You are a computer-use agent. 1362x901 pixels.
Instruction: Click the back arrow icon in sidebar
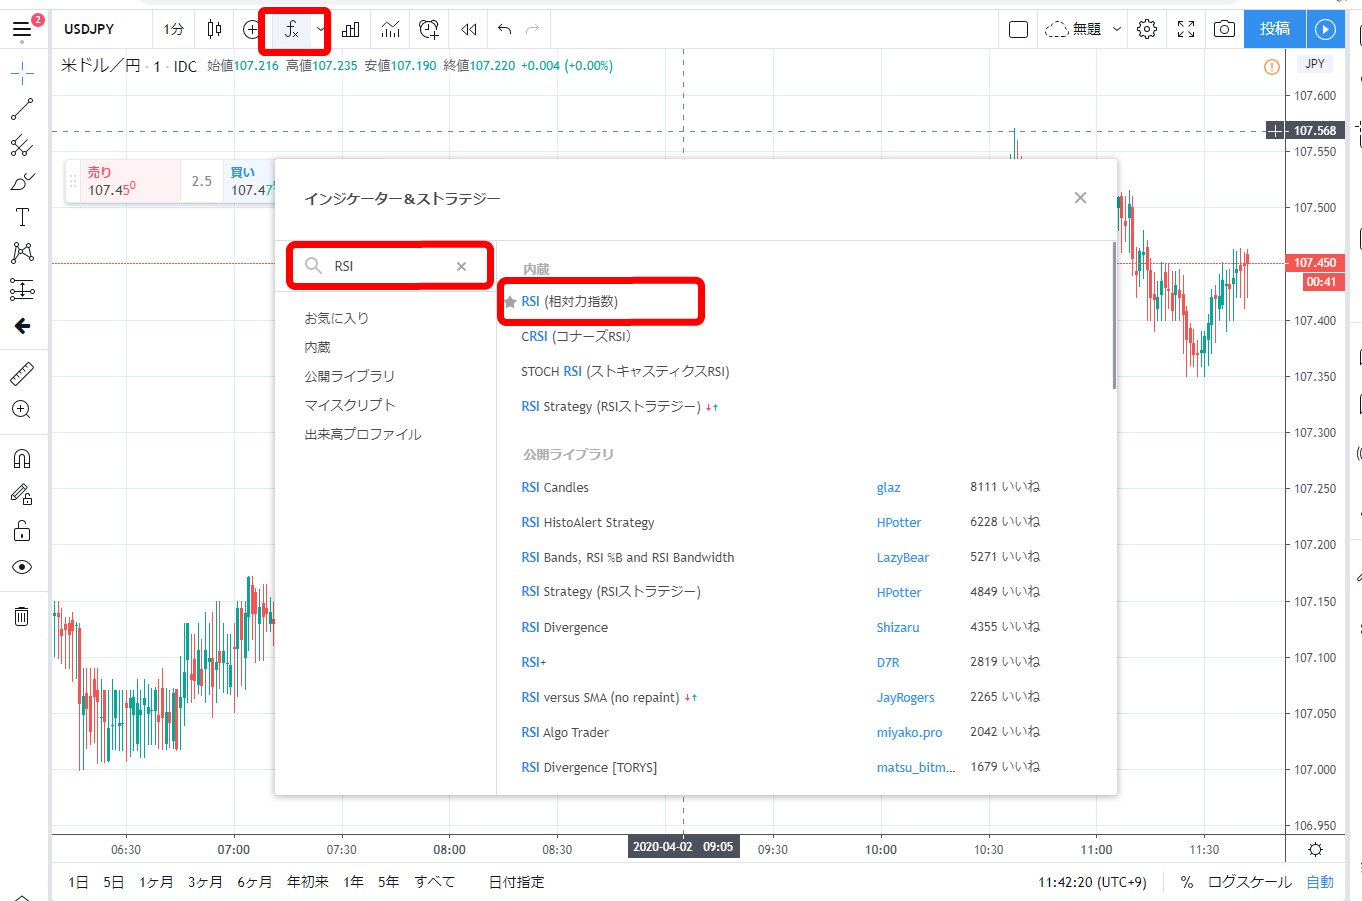22,326
